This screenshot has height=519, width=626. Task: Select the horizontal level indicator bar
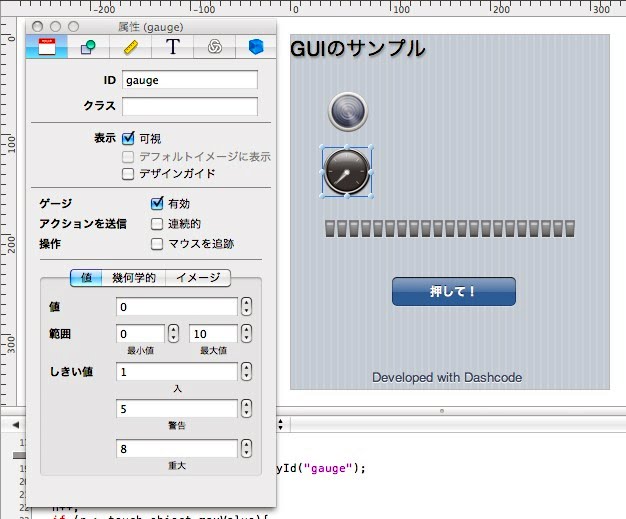pos(450,228)
